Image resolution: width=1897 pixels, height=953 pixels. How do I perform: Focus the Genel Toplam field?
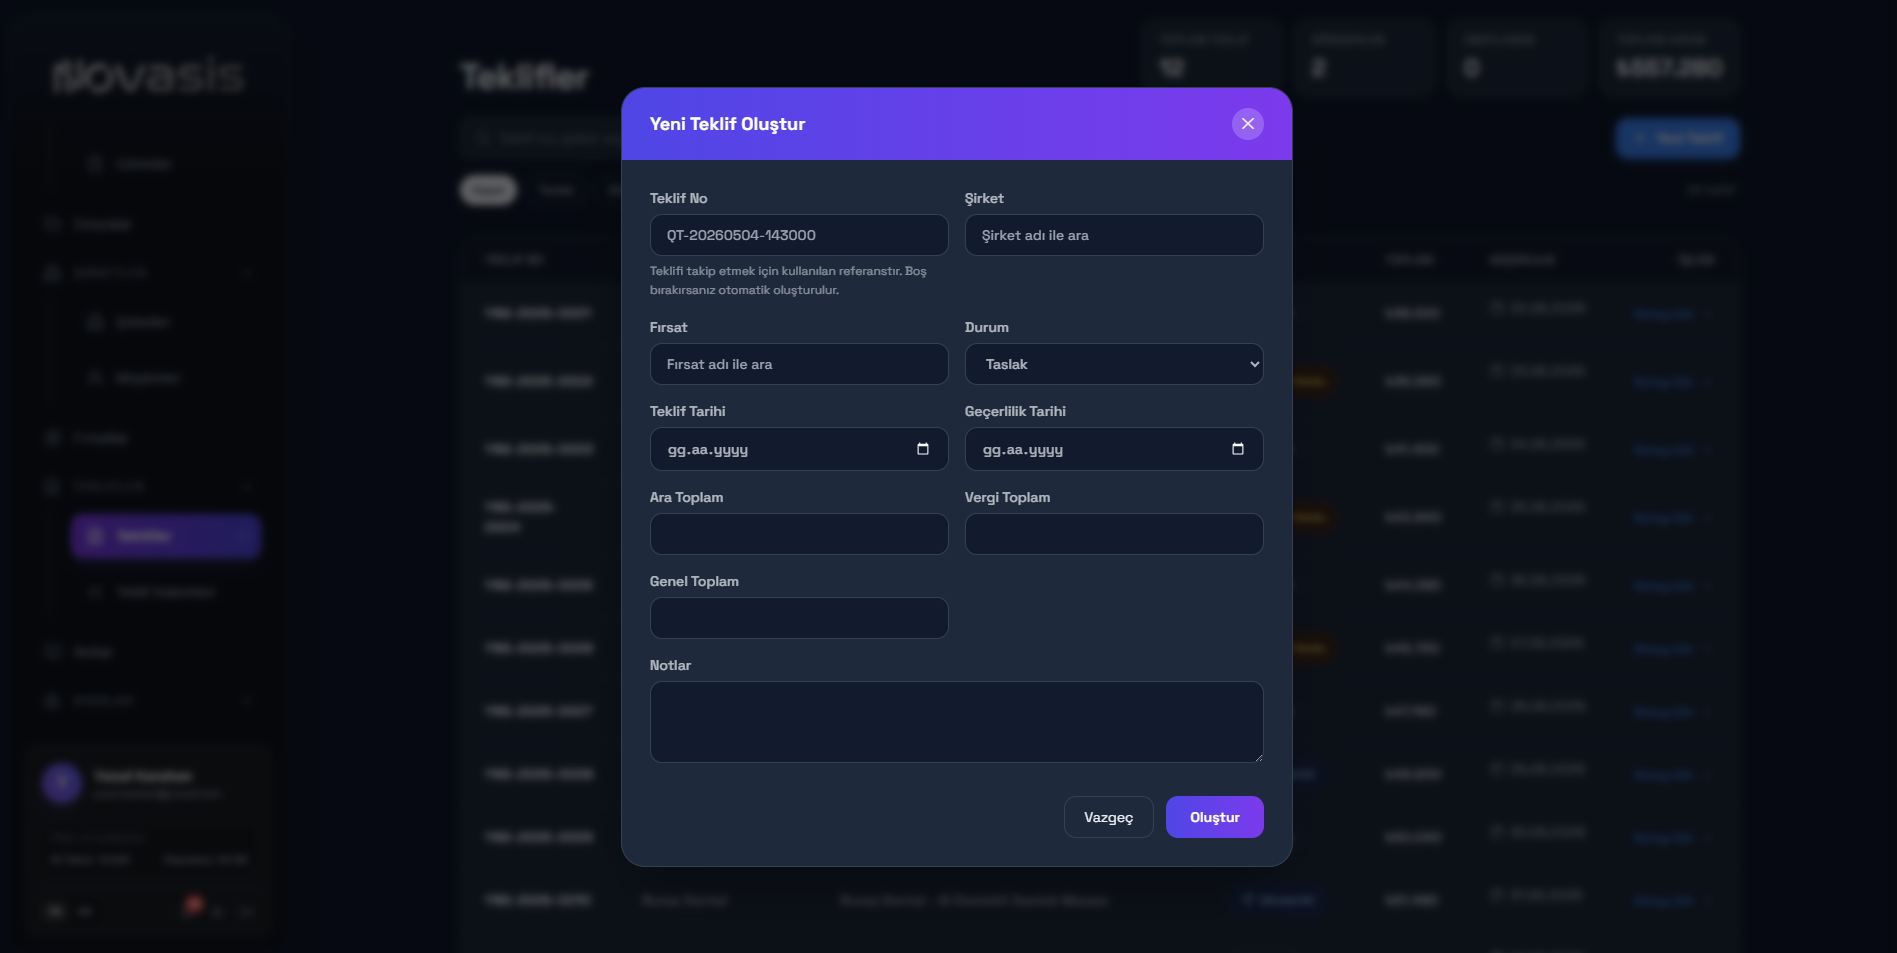coord(798,618)
